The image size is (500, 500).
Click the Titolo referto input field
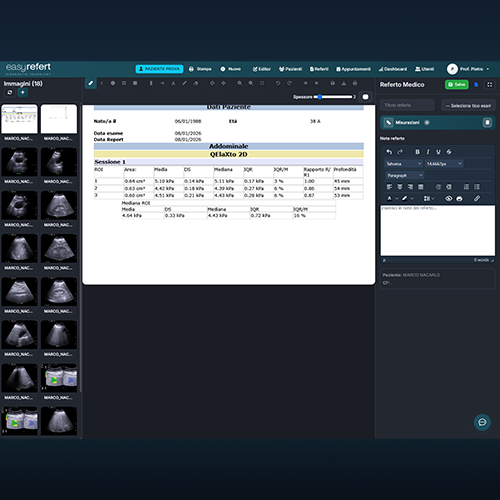click(407, 105)
